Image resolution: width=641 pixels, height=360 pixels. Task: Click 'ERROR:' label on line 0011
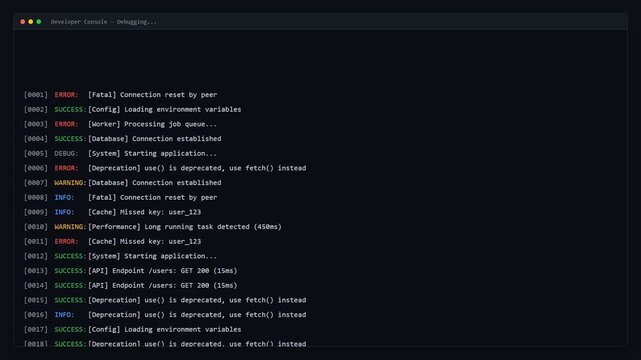click(x=66, y=241)
